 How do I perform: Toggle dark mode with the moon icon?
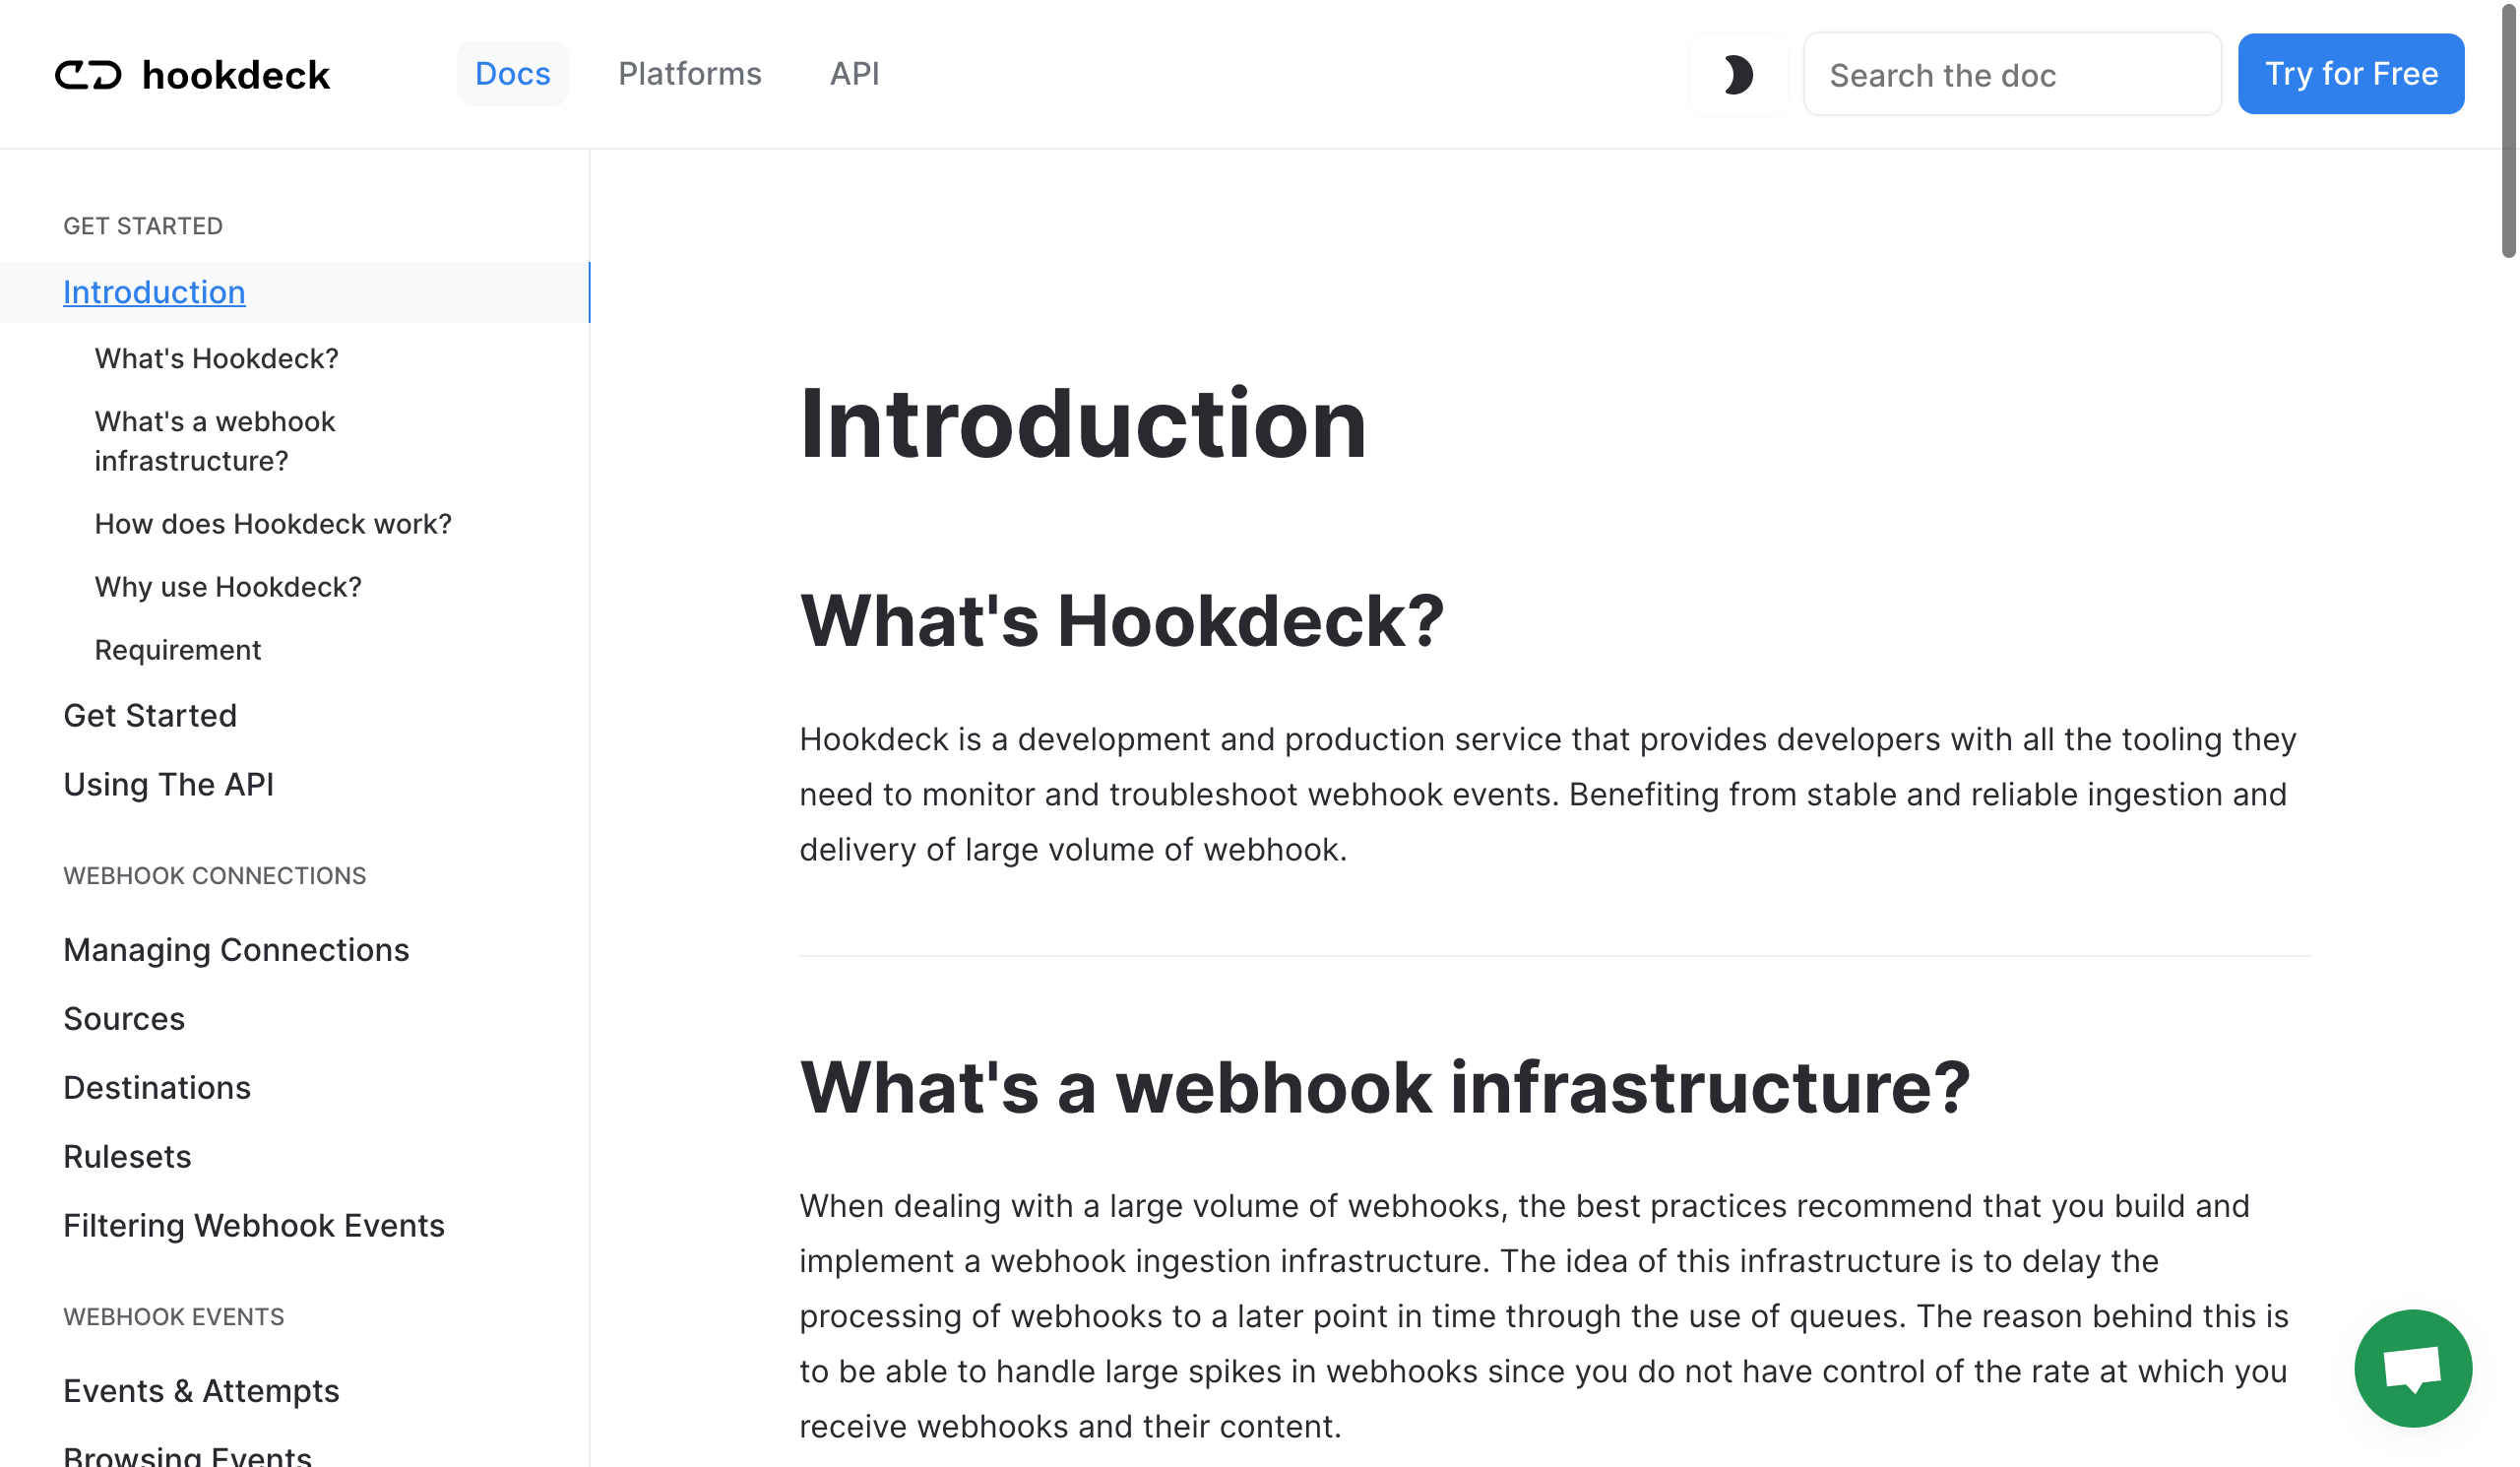tap(1738, 75)
